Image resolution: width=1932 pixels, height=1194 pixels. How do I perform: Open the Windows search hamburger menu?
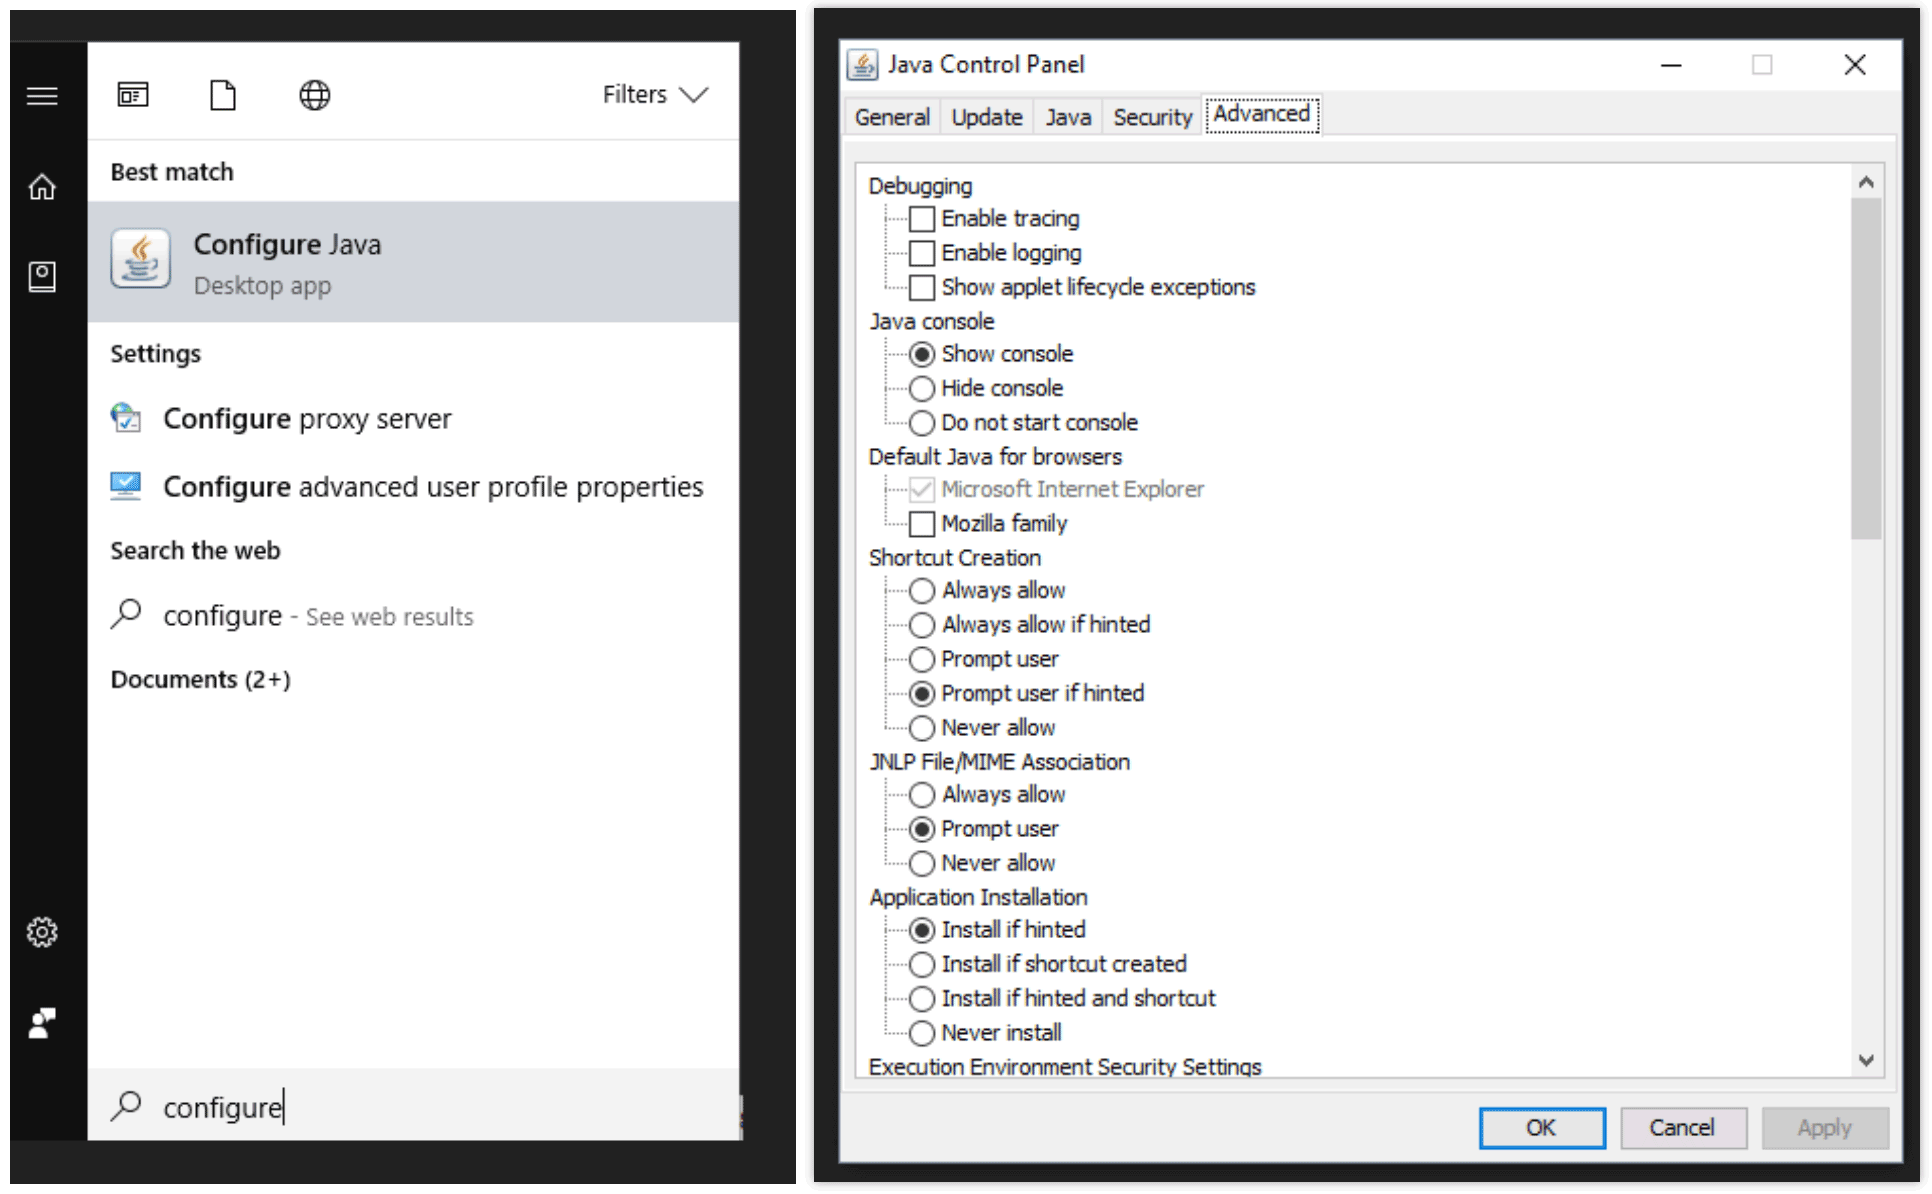42,95
